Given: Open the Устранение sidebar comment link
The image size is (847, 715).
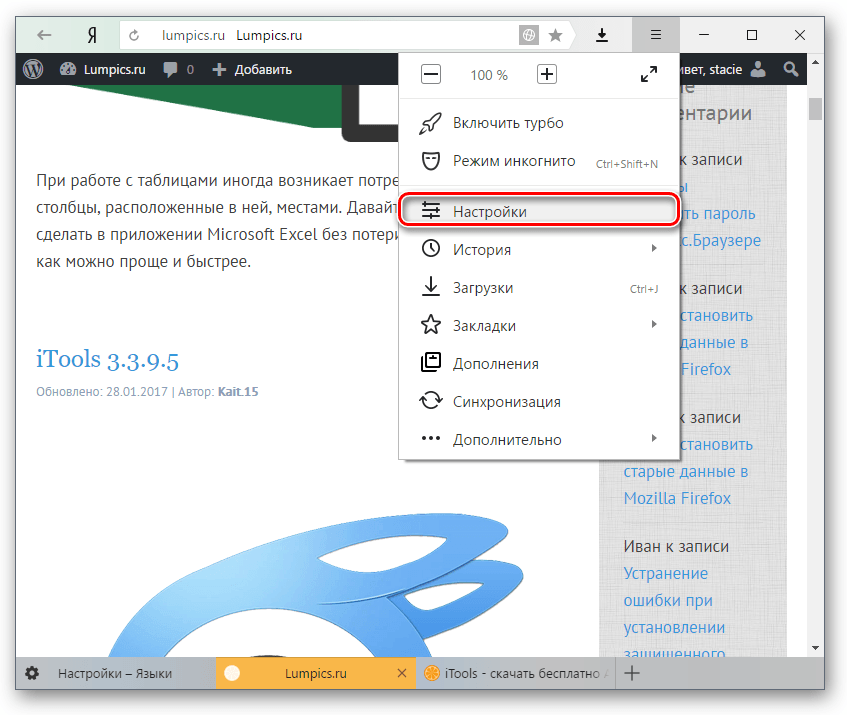Looking at the screenshot, I should [666, 573].
